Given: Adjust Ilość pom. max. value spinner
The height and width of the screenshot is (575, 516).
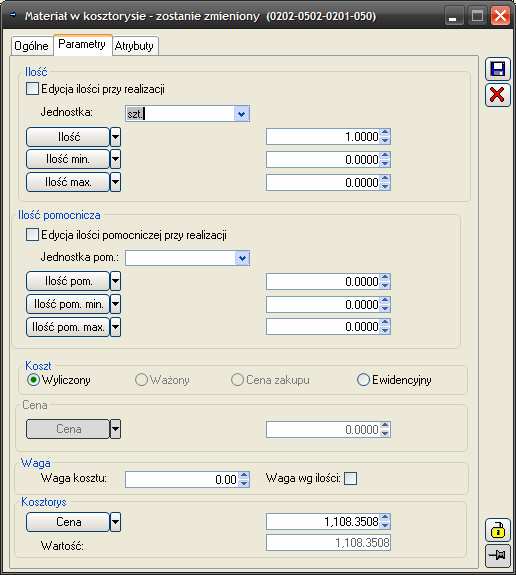Looking at the screenshot, I should point(385,327).
